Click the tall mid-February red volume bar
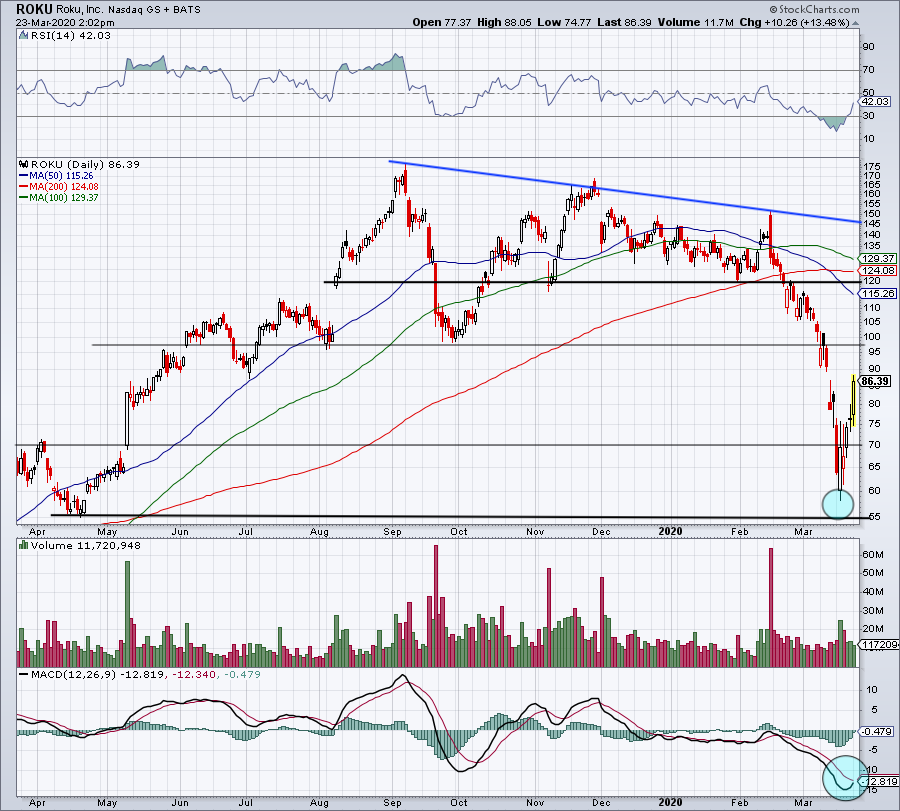Viewport: 900px width, 811px height. [x=771, y=607]
